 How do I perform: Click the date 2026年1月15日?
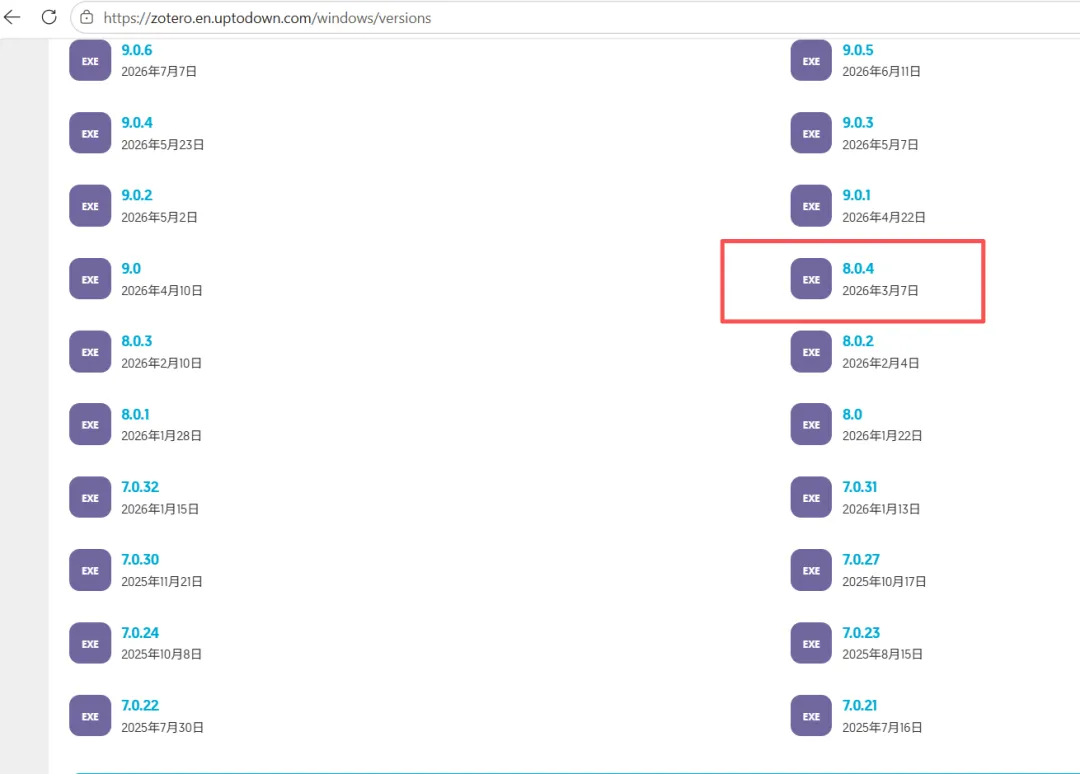[x=160, y=509]
